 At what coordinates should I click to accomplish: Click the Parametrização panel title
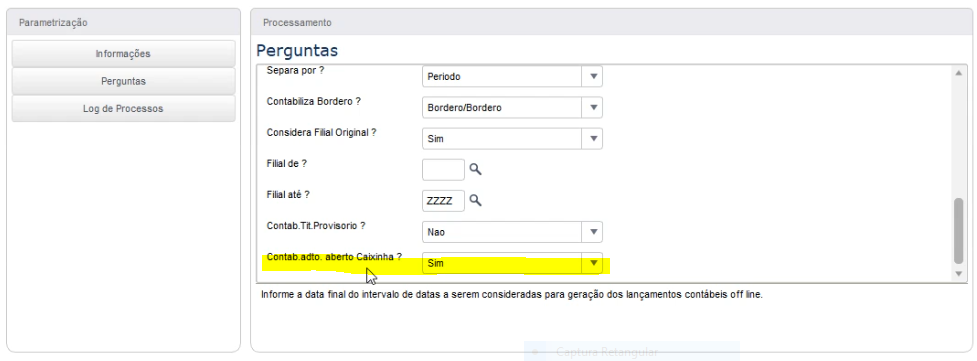[53, 22]
